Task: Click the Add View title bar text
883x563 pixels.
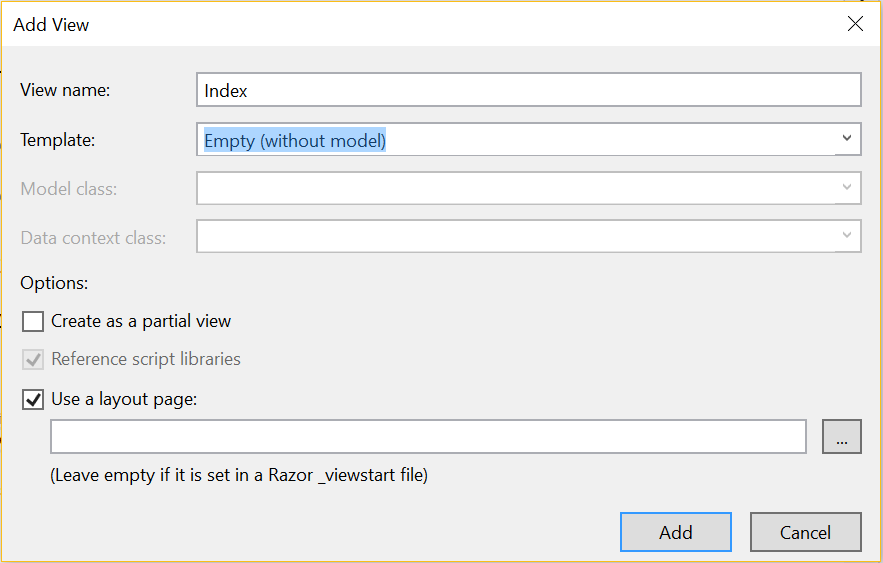Action: point(51,25)
